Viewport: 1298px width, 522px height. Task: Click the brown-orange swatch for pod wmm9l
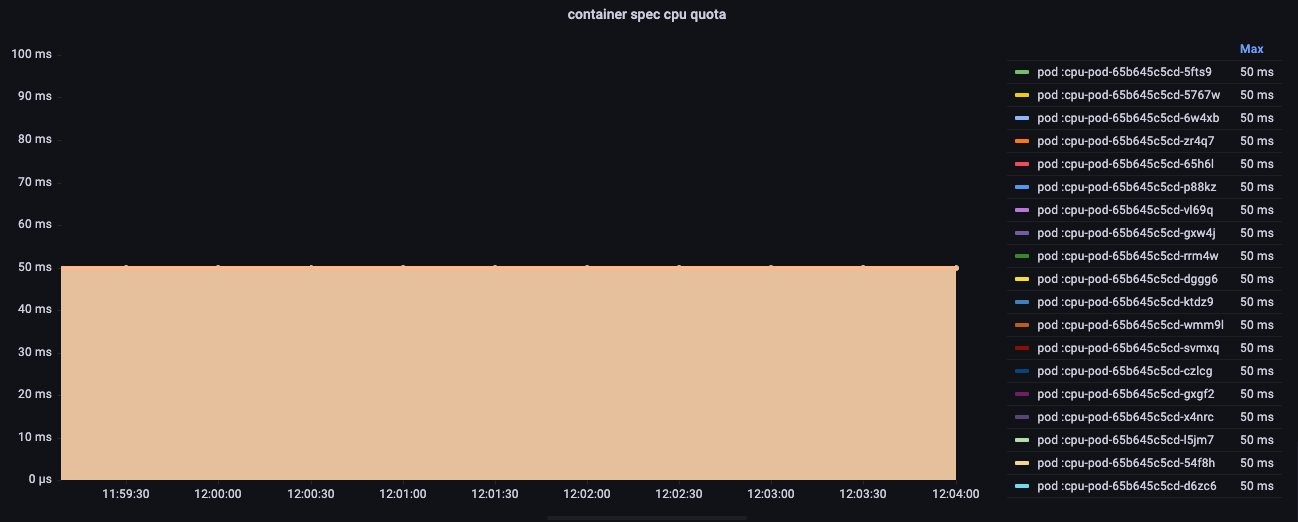(x=1022, y=325)
